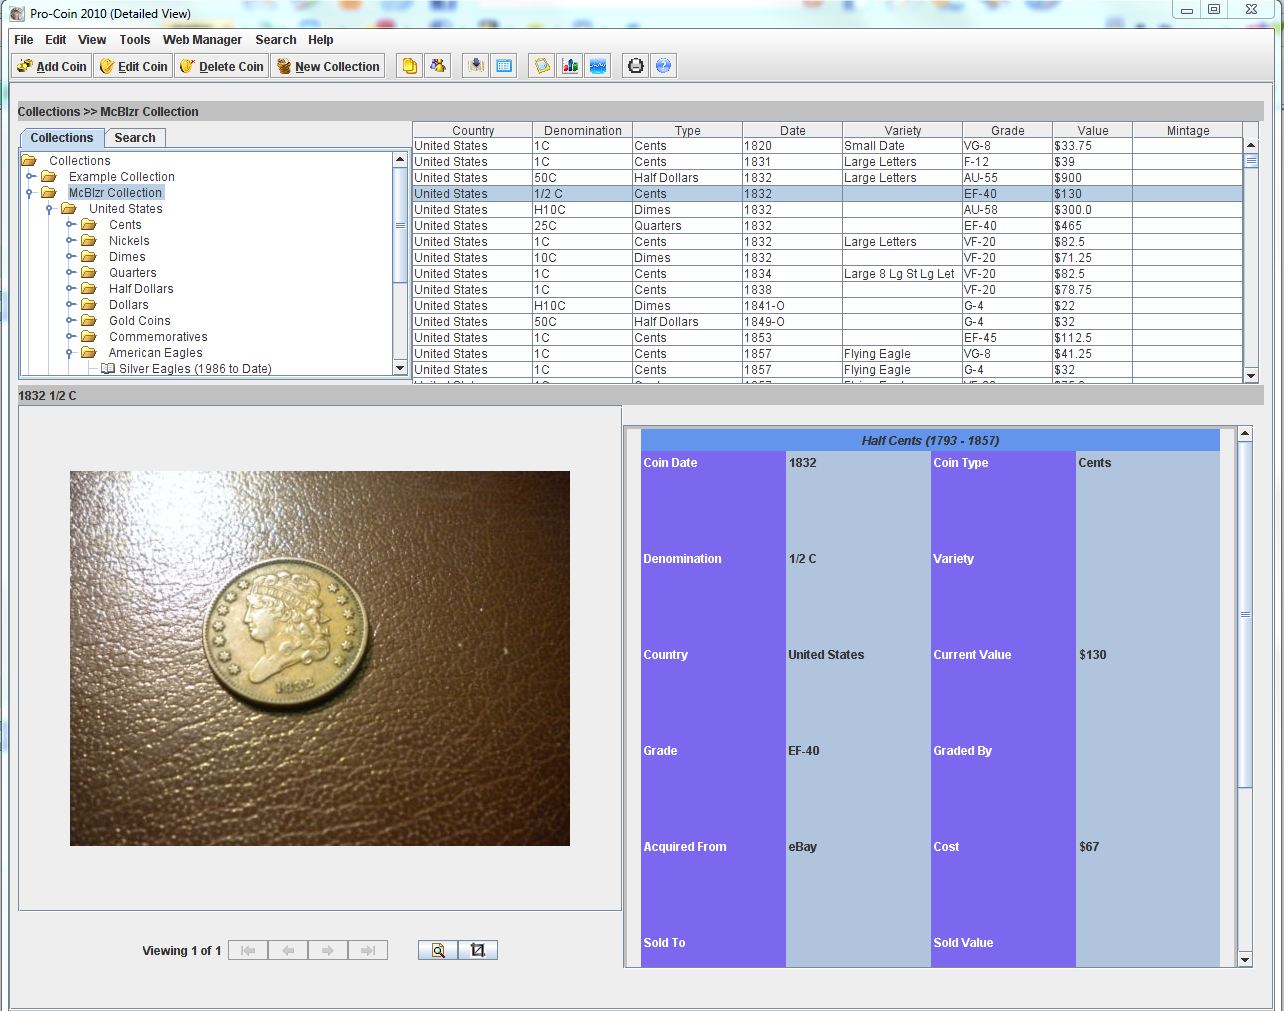The height and width of the screenshot is (1011, 1284).
Task: Click the coin list vertical scrollbar down arrow
Action: click(x=1251, y=375)
